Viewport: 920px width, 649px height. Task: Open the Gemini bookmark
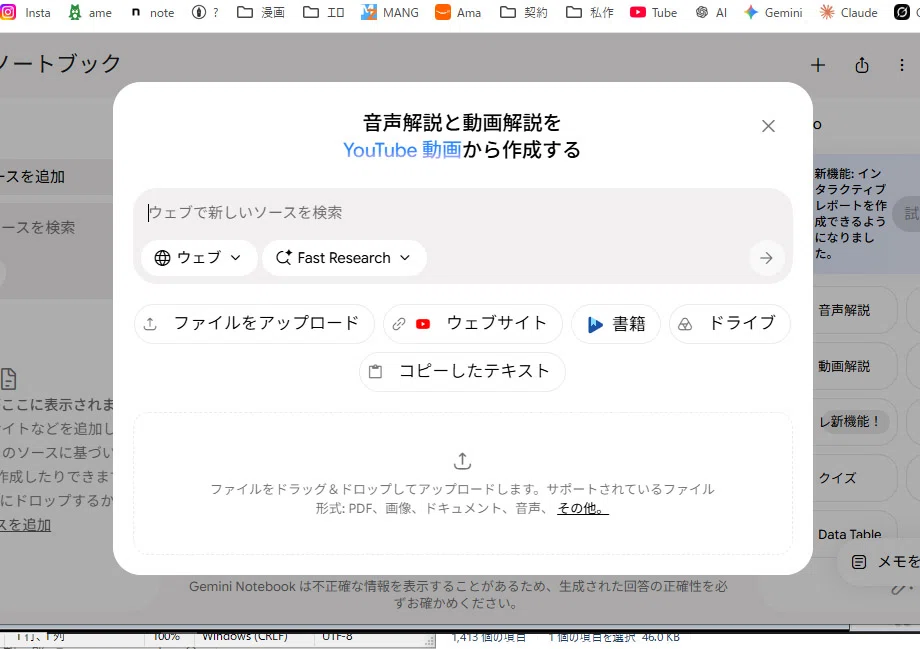[773, 12]
